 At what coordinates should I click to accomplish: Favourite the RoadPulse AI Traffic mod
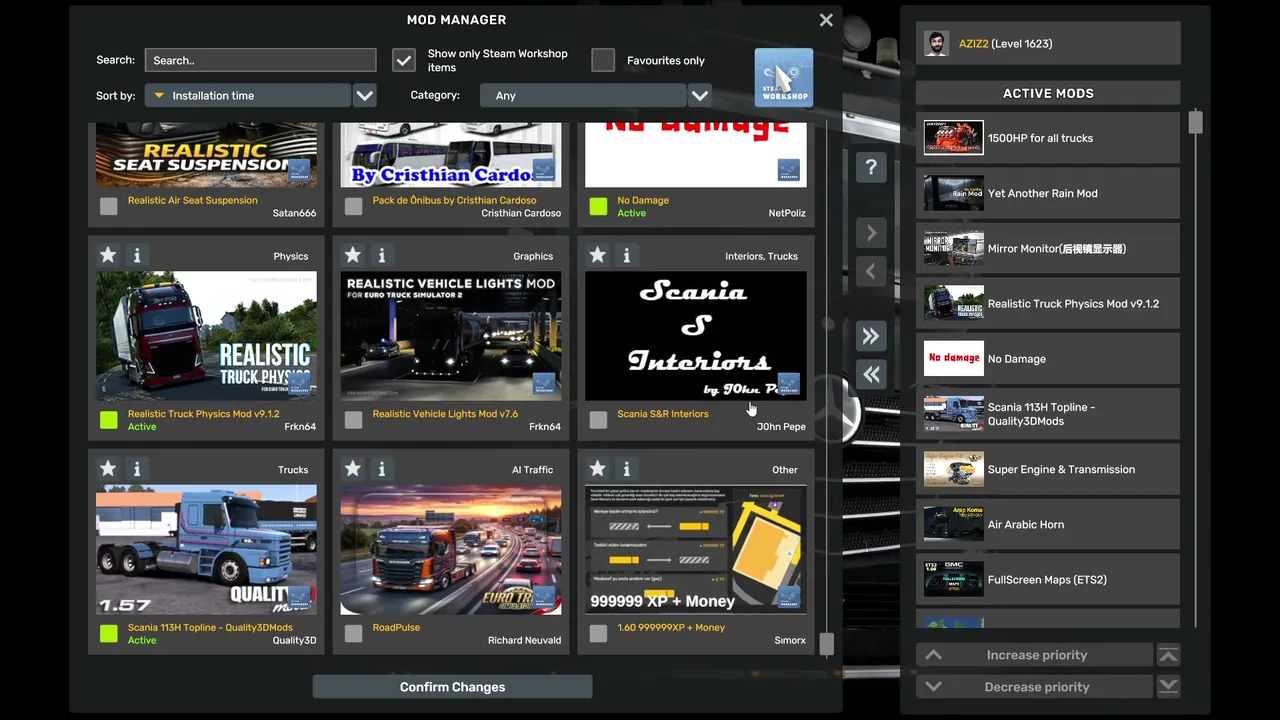coord(352,468)
